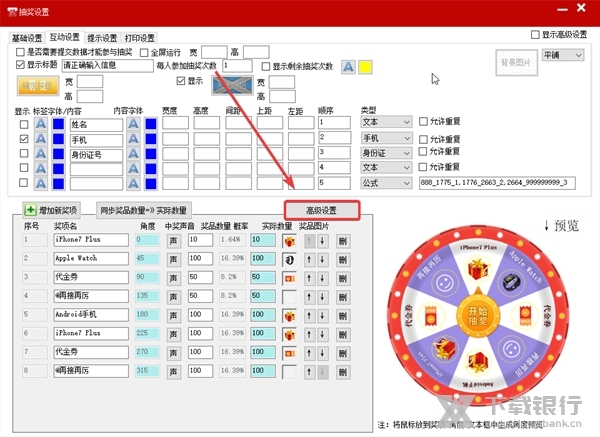Open 平铺 background mode dropdown
This screenshot has height=437, width=600.
click(x=562, y=55)
